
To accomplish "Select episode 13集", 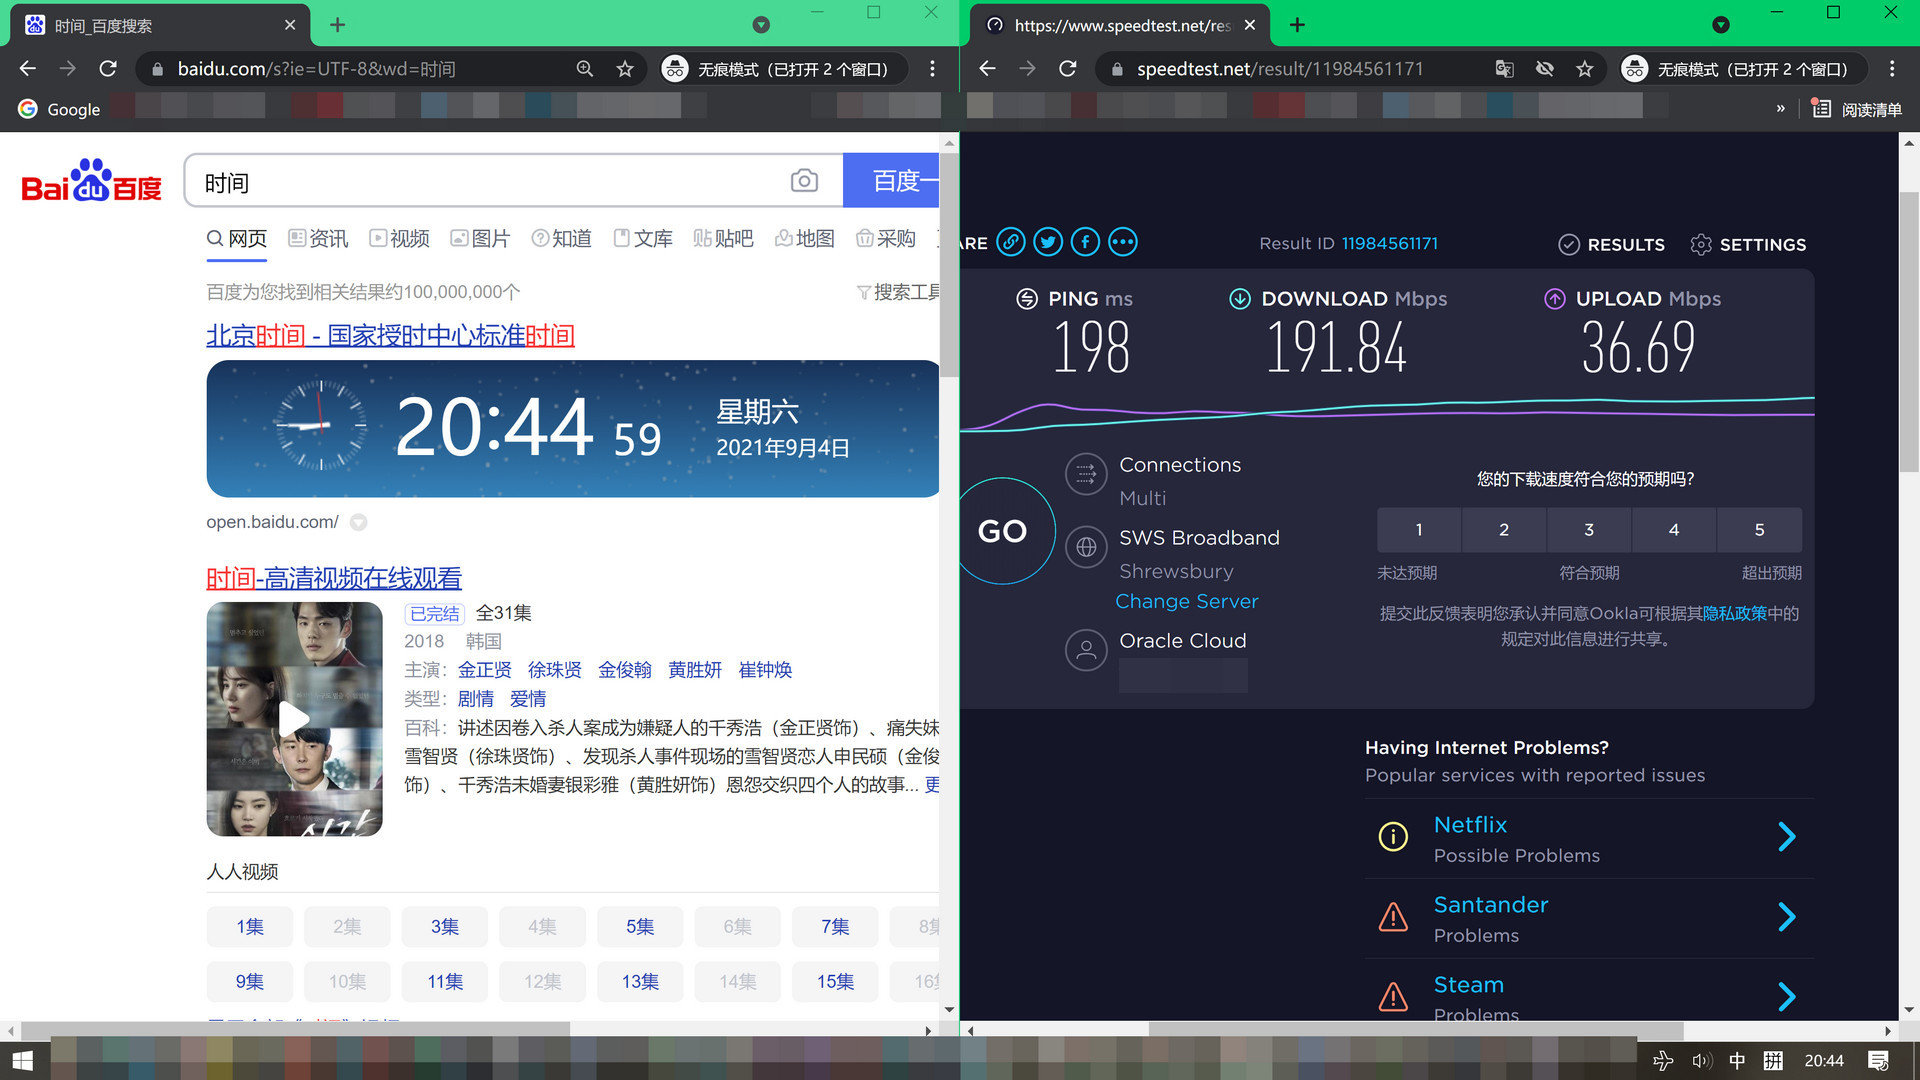I will coord(640,982).
